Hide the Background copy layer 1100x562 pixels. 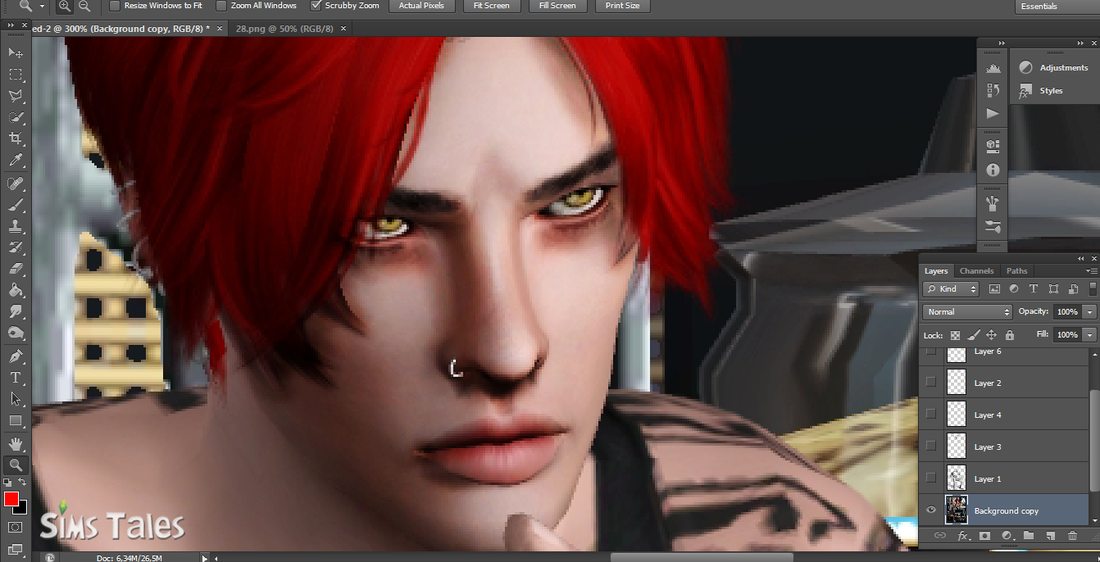coord(931,510)
